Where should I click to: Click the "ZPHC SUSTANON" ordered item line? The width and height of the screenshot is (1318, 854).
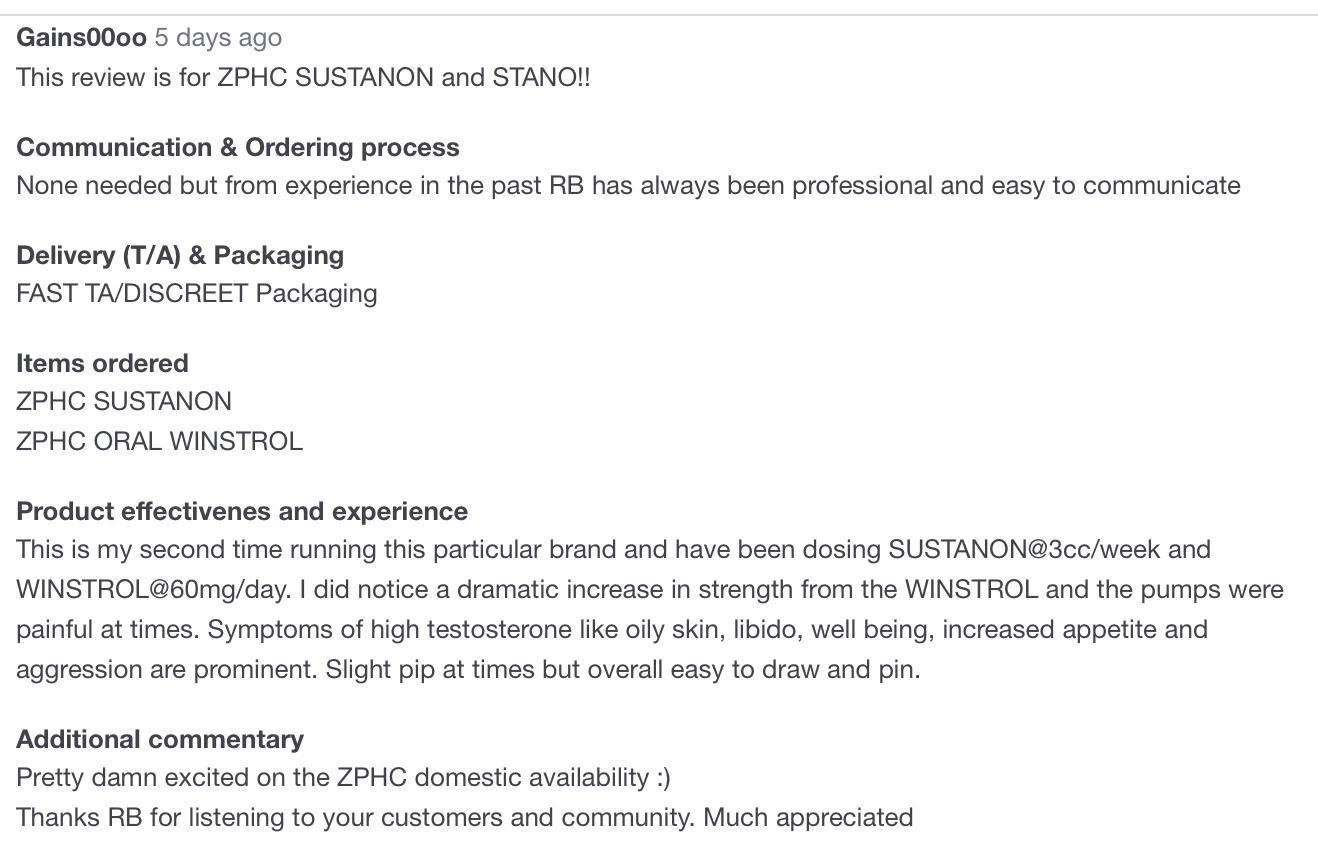124,402
